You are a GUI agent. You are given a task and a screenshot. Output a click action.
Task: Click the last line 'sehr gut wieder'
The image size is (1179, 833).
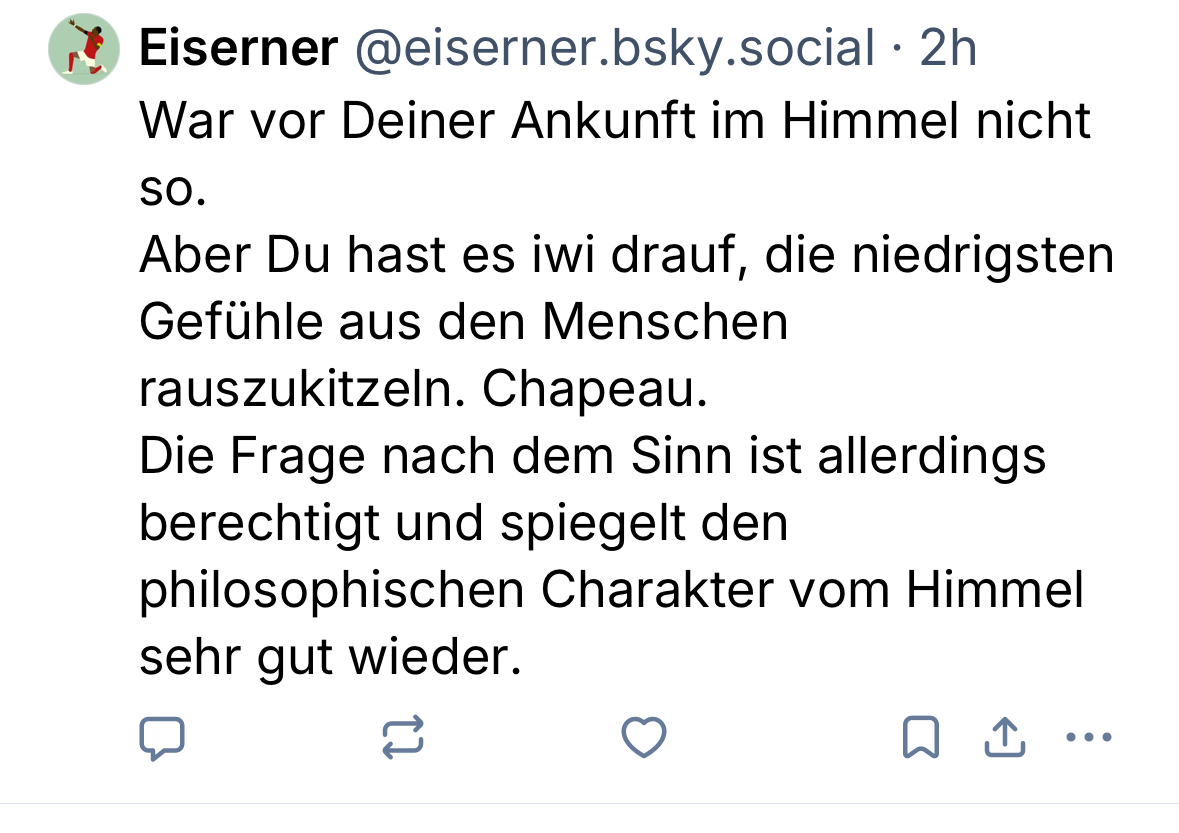click(x=330, y=658)
